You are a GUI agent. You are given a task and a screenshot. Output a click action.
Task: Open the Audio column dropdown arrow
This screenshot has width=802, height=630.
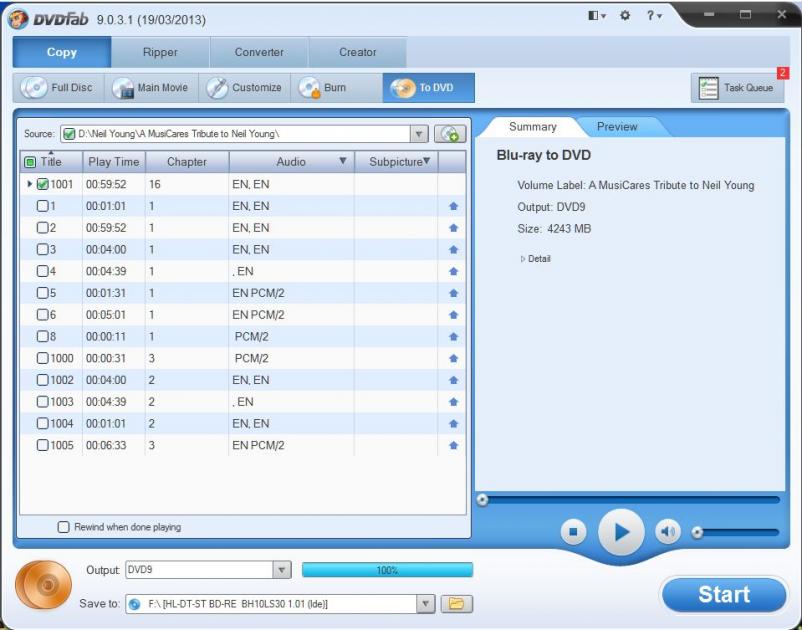343,161
